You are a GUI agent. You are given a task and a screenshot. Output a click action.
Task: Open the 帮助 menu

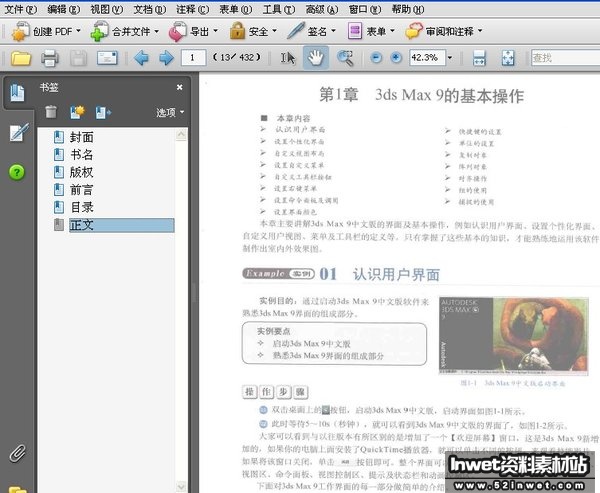pos(408,9)
